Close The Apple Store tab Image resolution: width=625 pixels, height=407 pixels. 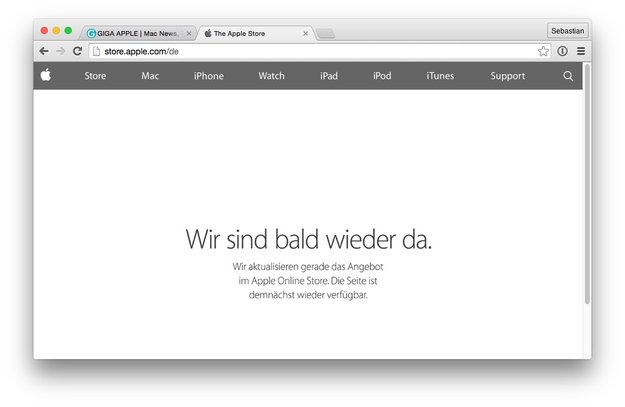pyautogui.click(x=305, y=33)
